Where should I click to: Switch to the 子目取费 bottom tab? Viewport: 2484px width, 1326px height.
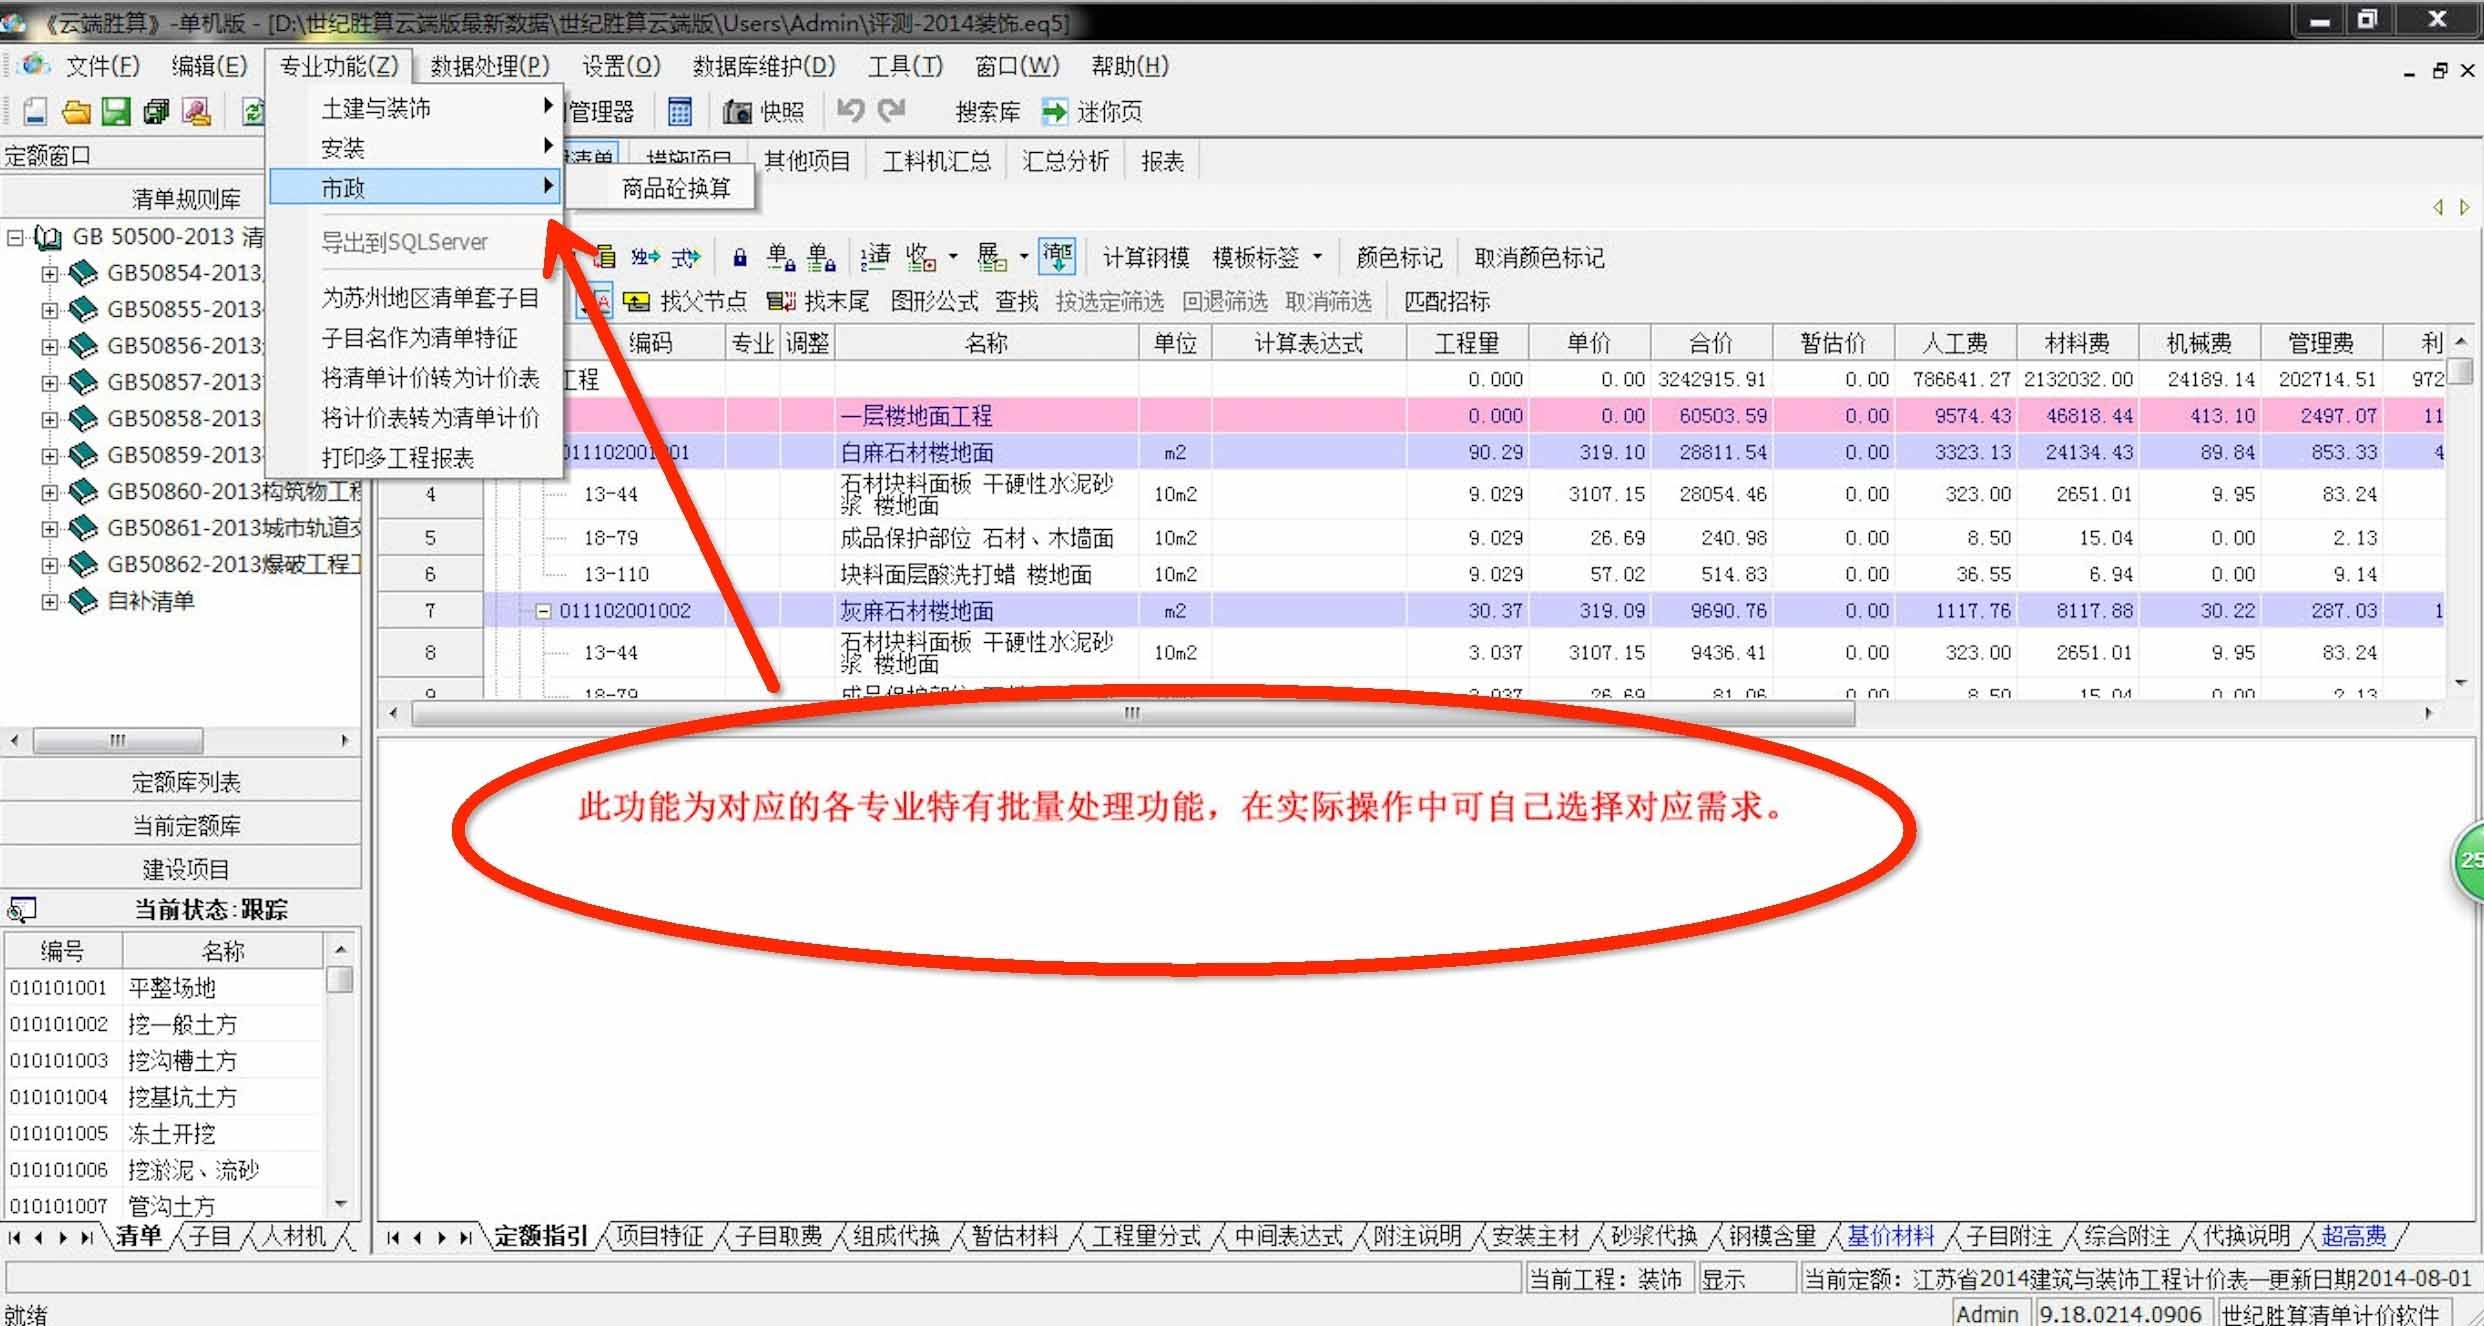(x=778, y=1236)
